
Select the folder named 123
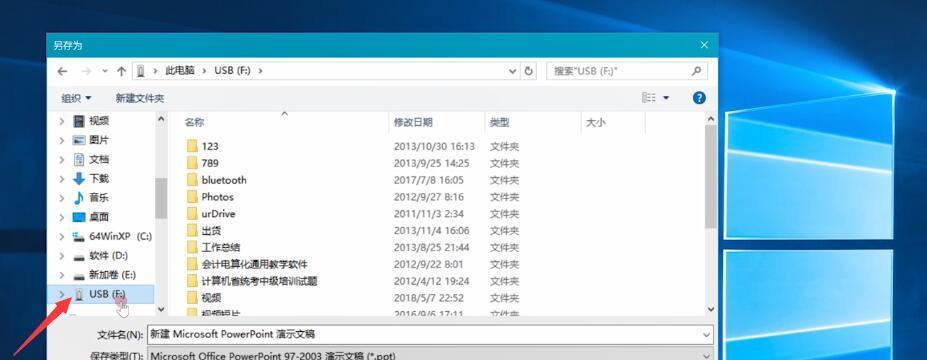210,146
